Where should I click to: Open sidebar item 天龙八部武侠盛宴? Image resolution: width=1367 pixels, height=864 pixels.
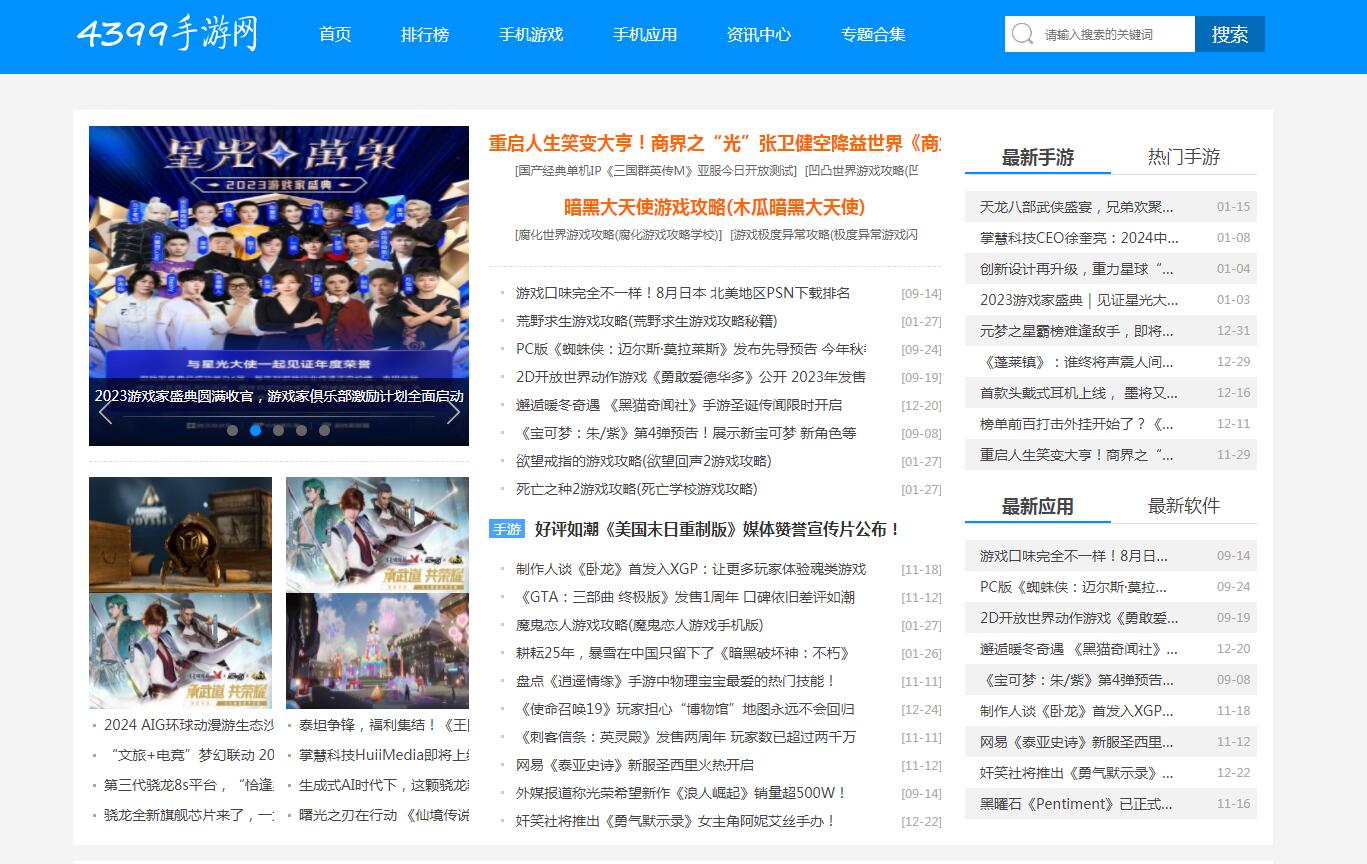[1077, 207]
